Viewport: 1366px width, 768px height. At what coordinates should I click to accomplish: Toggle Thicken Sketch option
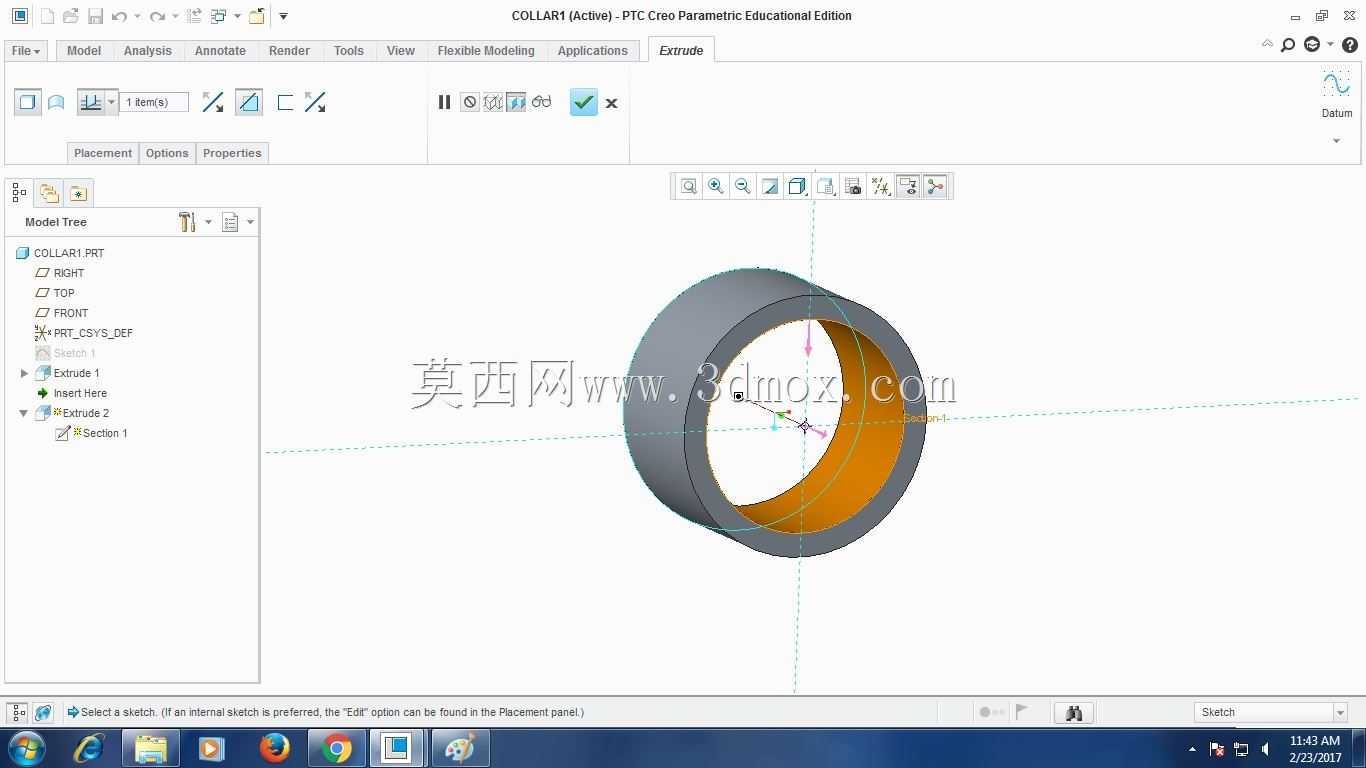(x=285, y=102)
